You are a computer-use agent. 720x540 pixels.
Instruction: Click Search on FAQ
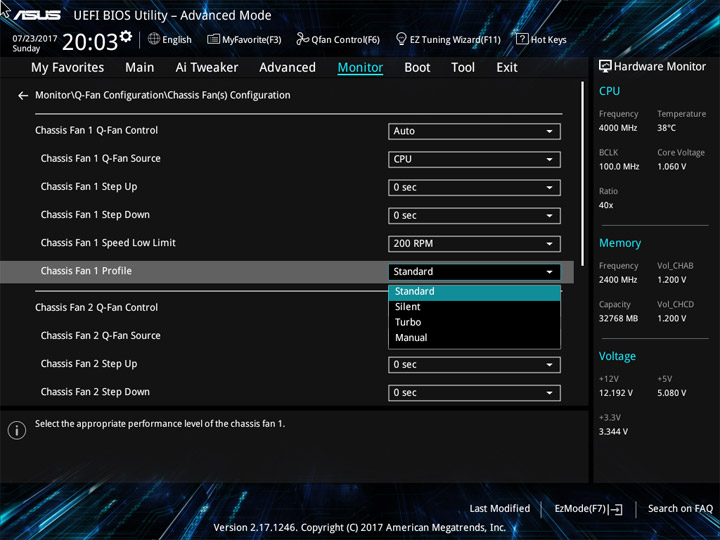680,508
